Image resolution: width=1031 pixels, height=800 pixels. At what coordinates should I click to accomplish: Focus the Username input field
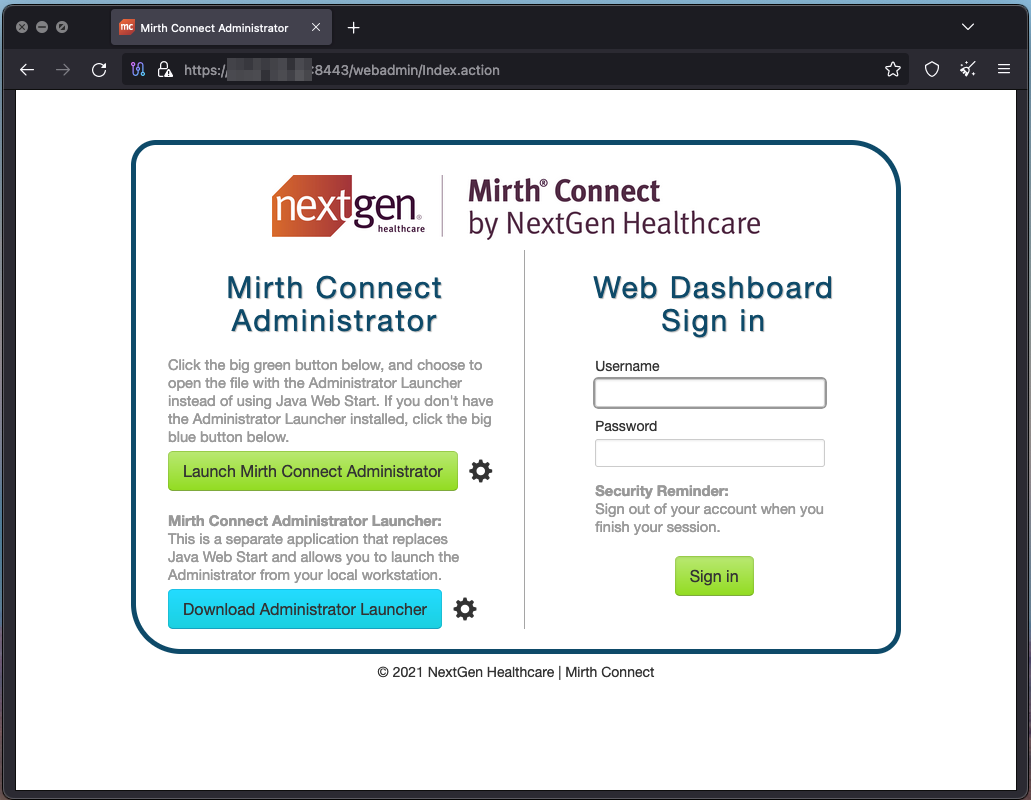710,393
